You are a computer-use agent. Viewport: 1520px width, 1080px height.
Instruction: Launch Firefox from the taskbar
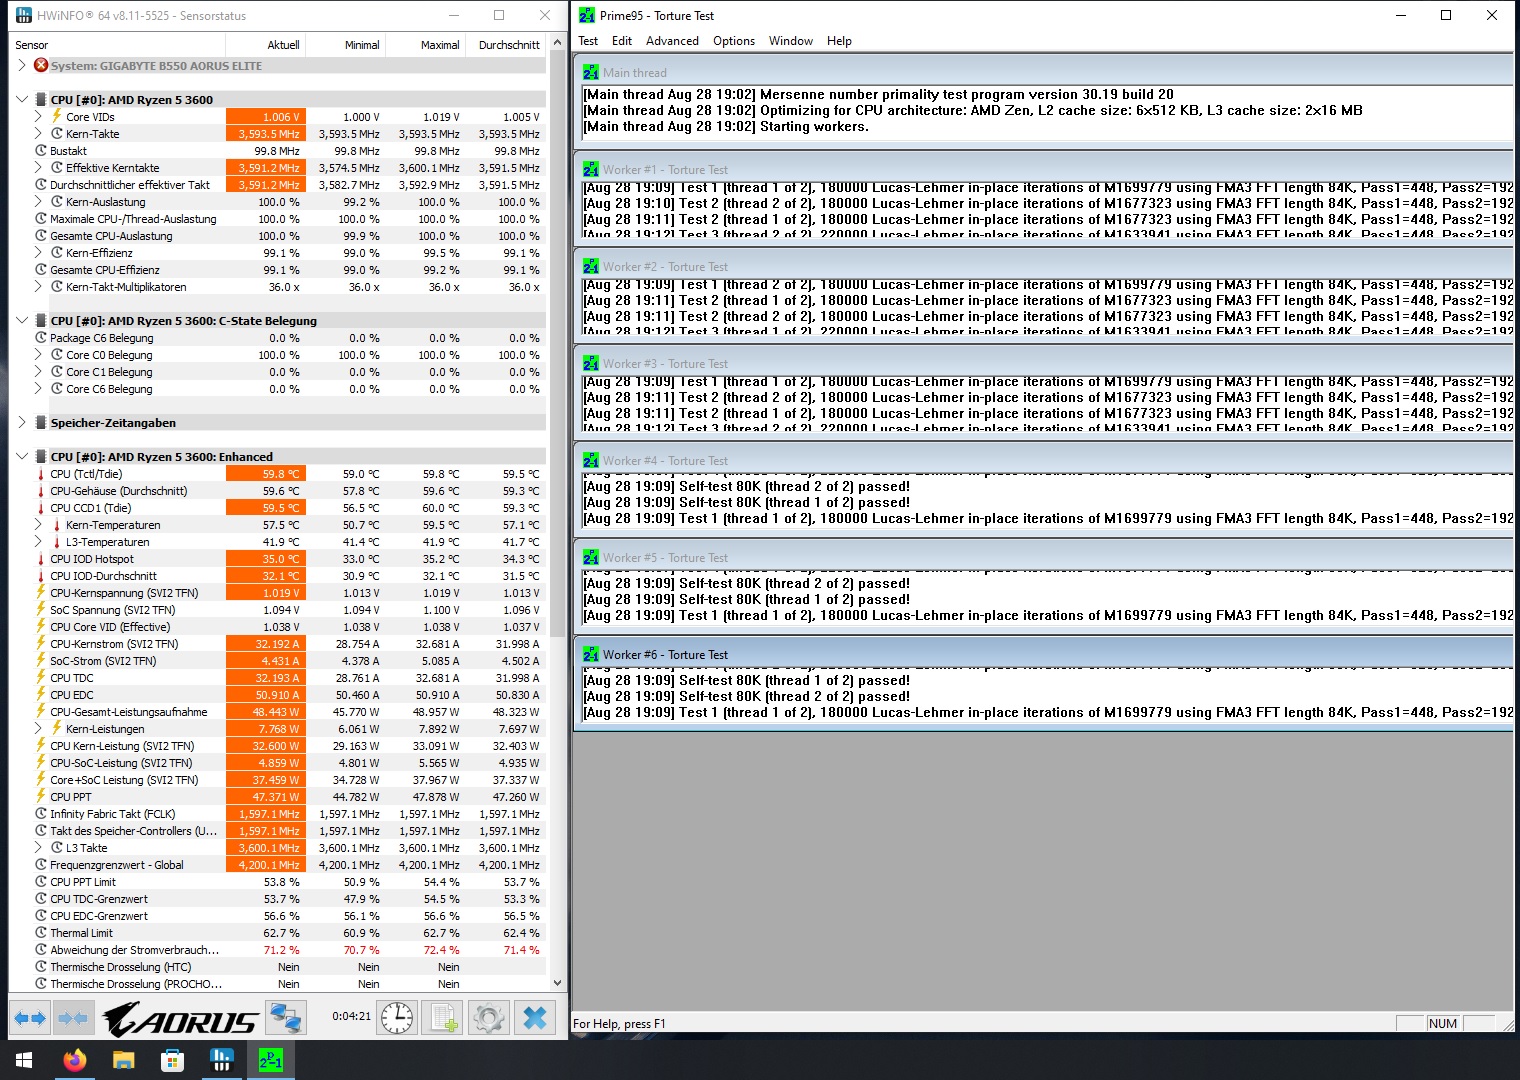74,1060
